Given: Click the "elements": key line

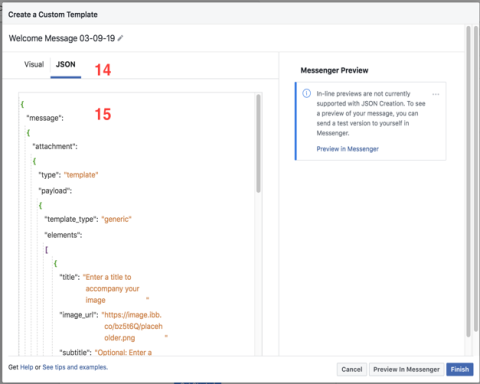Looking at the screenshot, I should (63, 235).
